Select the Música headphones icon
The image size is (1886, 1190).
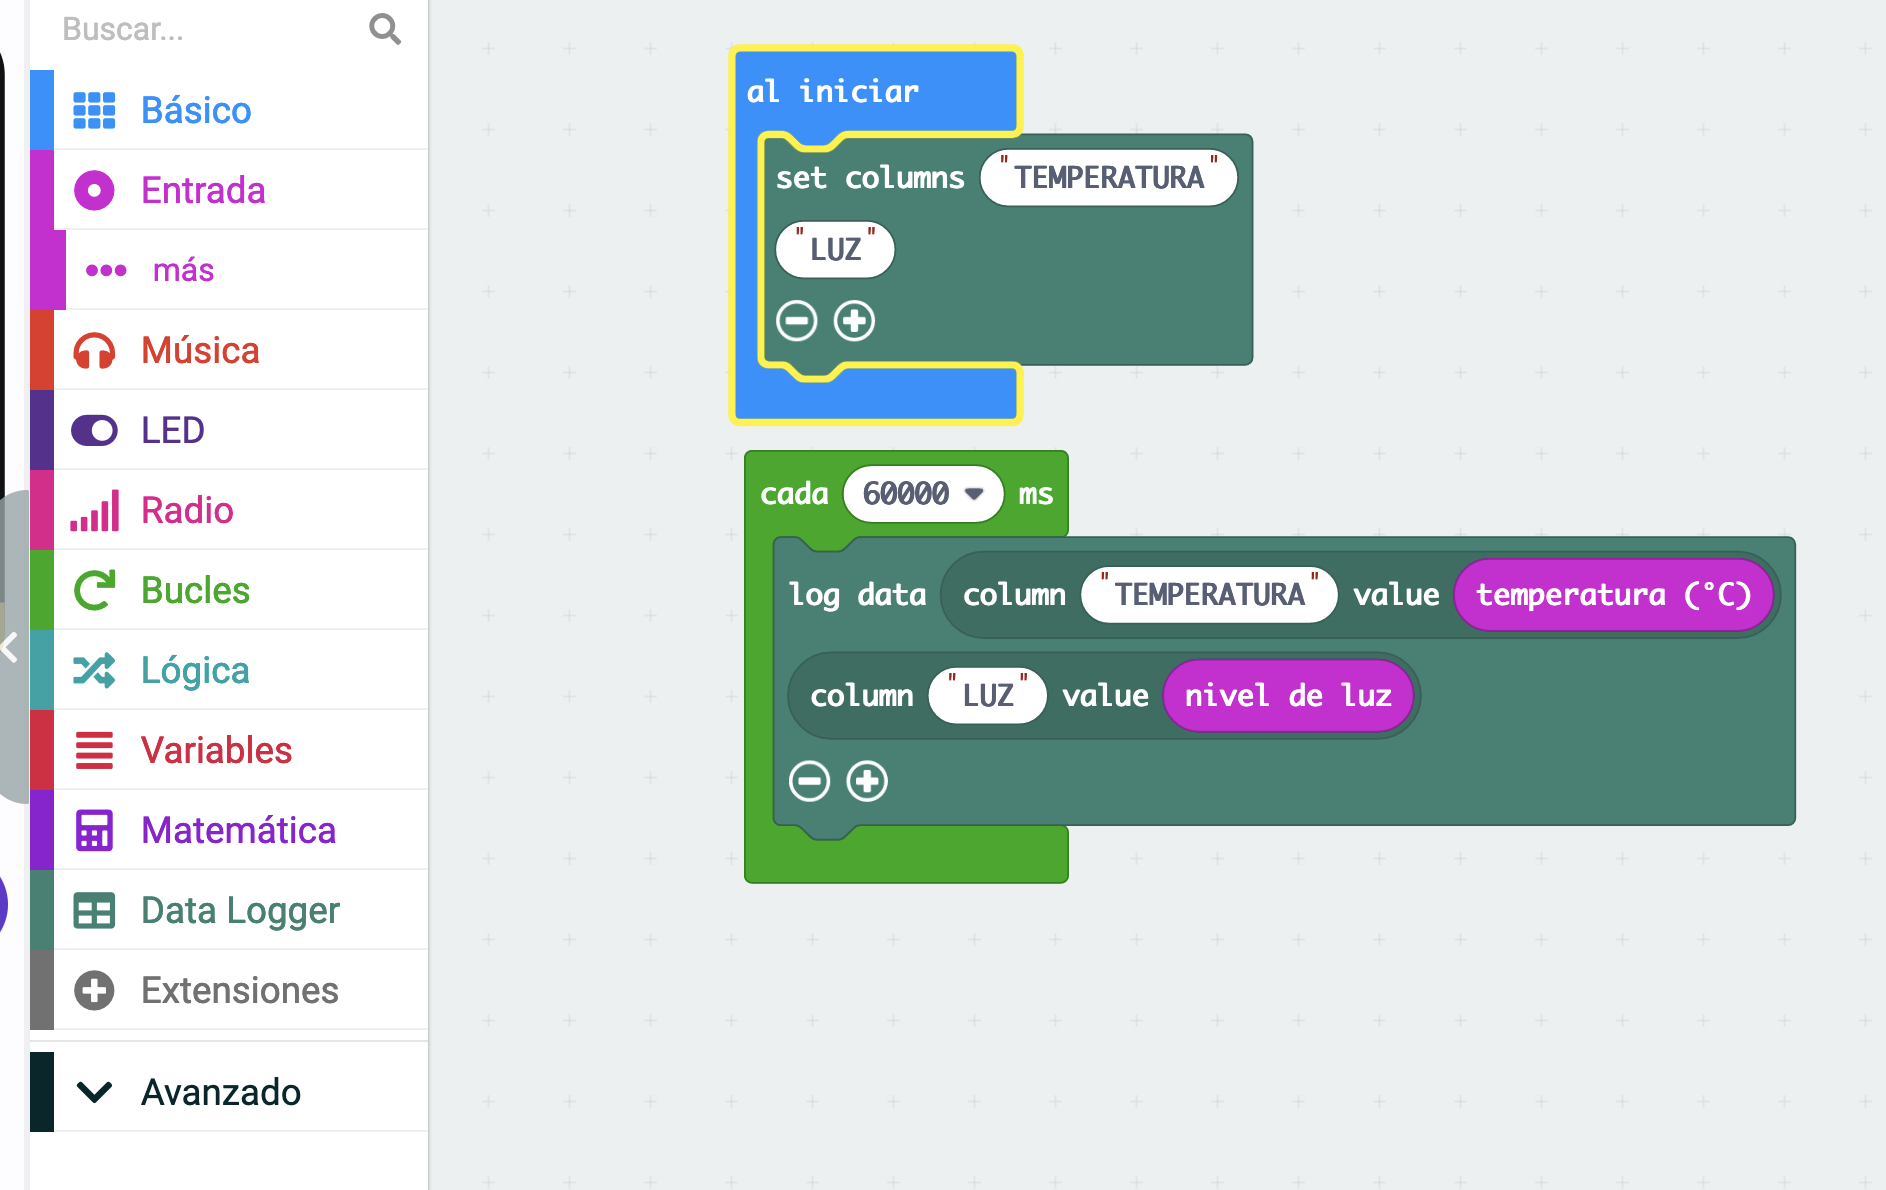point(94,350)
